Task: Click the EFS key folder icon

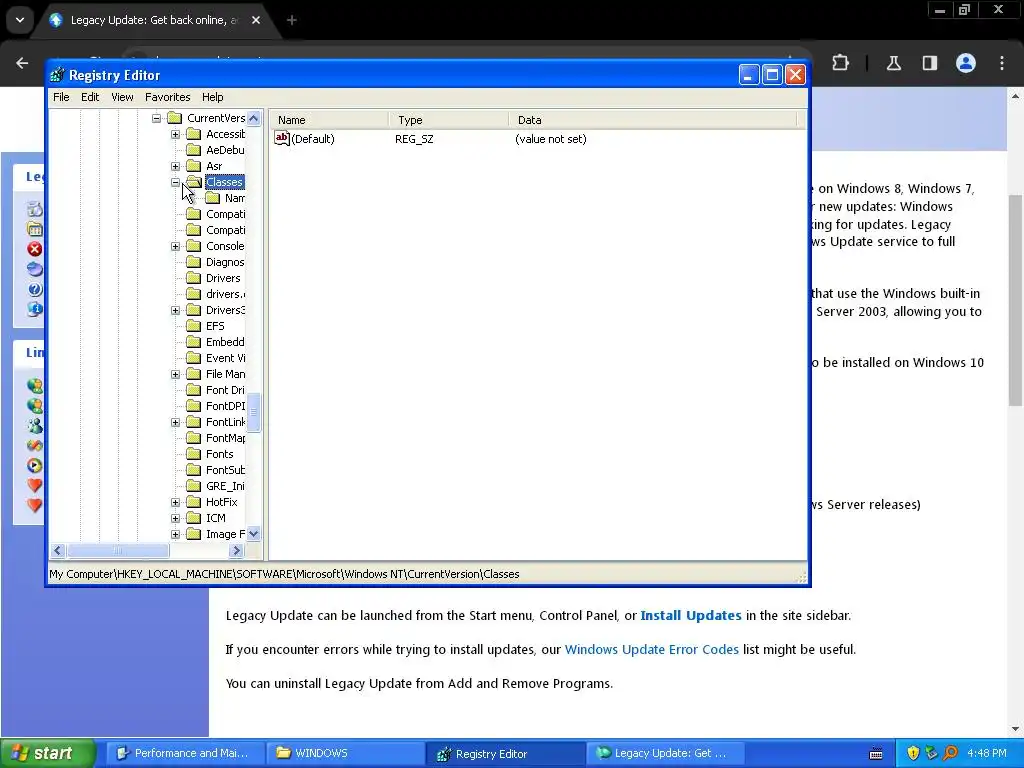Action: click(193, 326)
